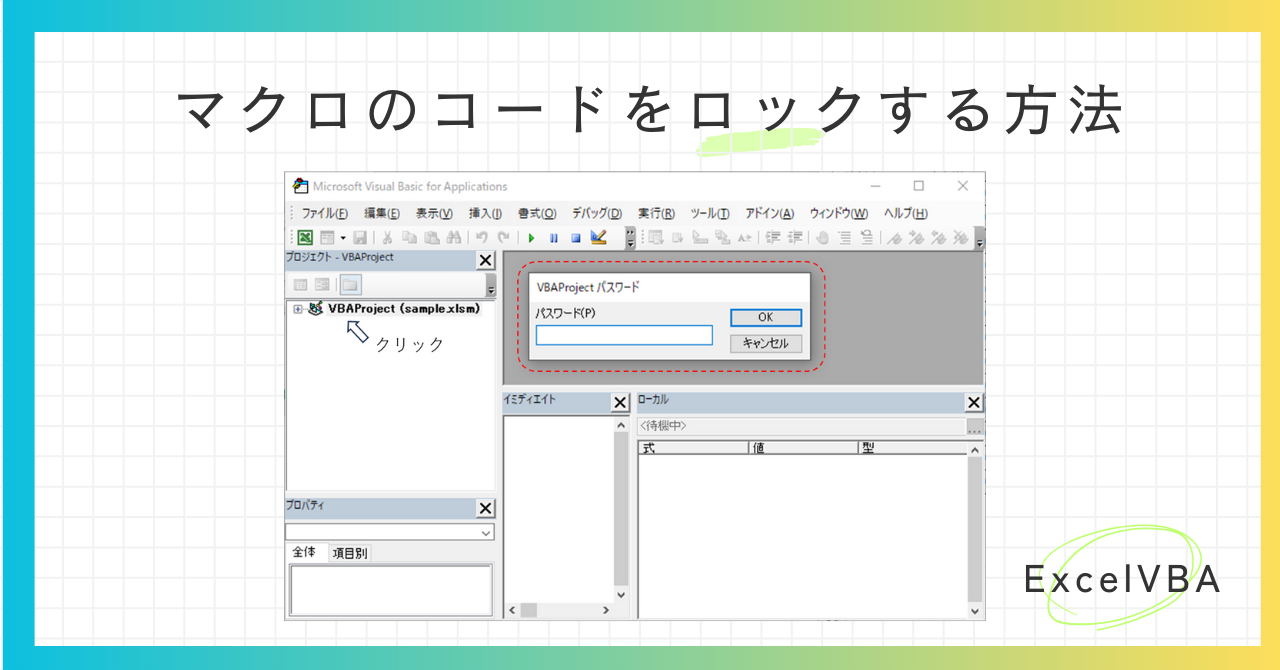Screen dimensions: 1280x670
Task: Open project panel toolbar overflow arrow
Action: coord(490,285)
